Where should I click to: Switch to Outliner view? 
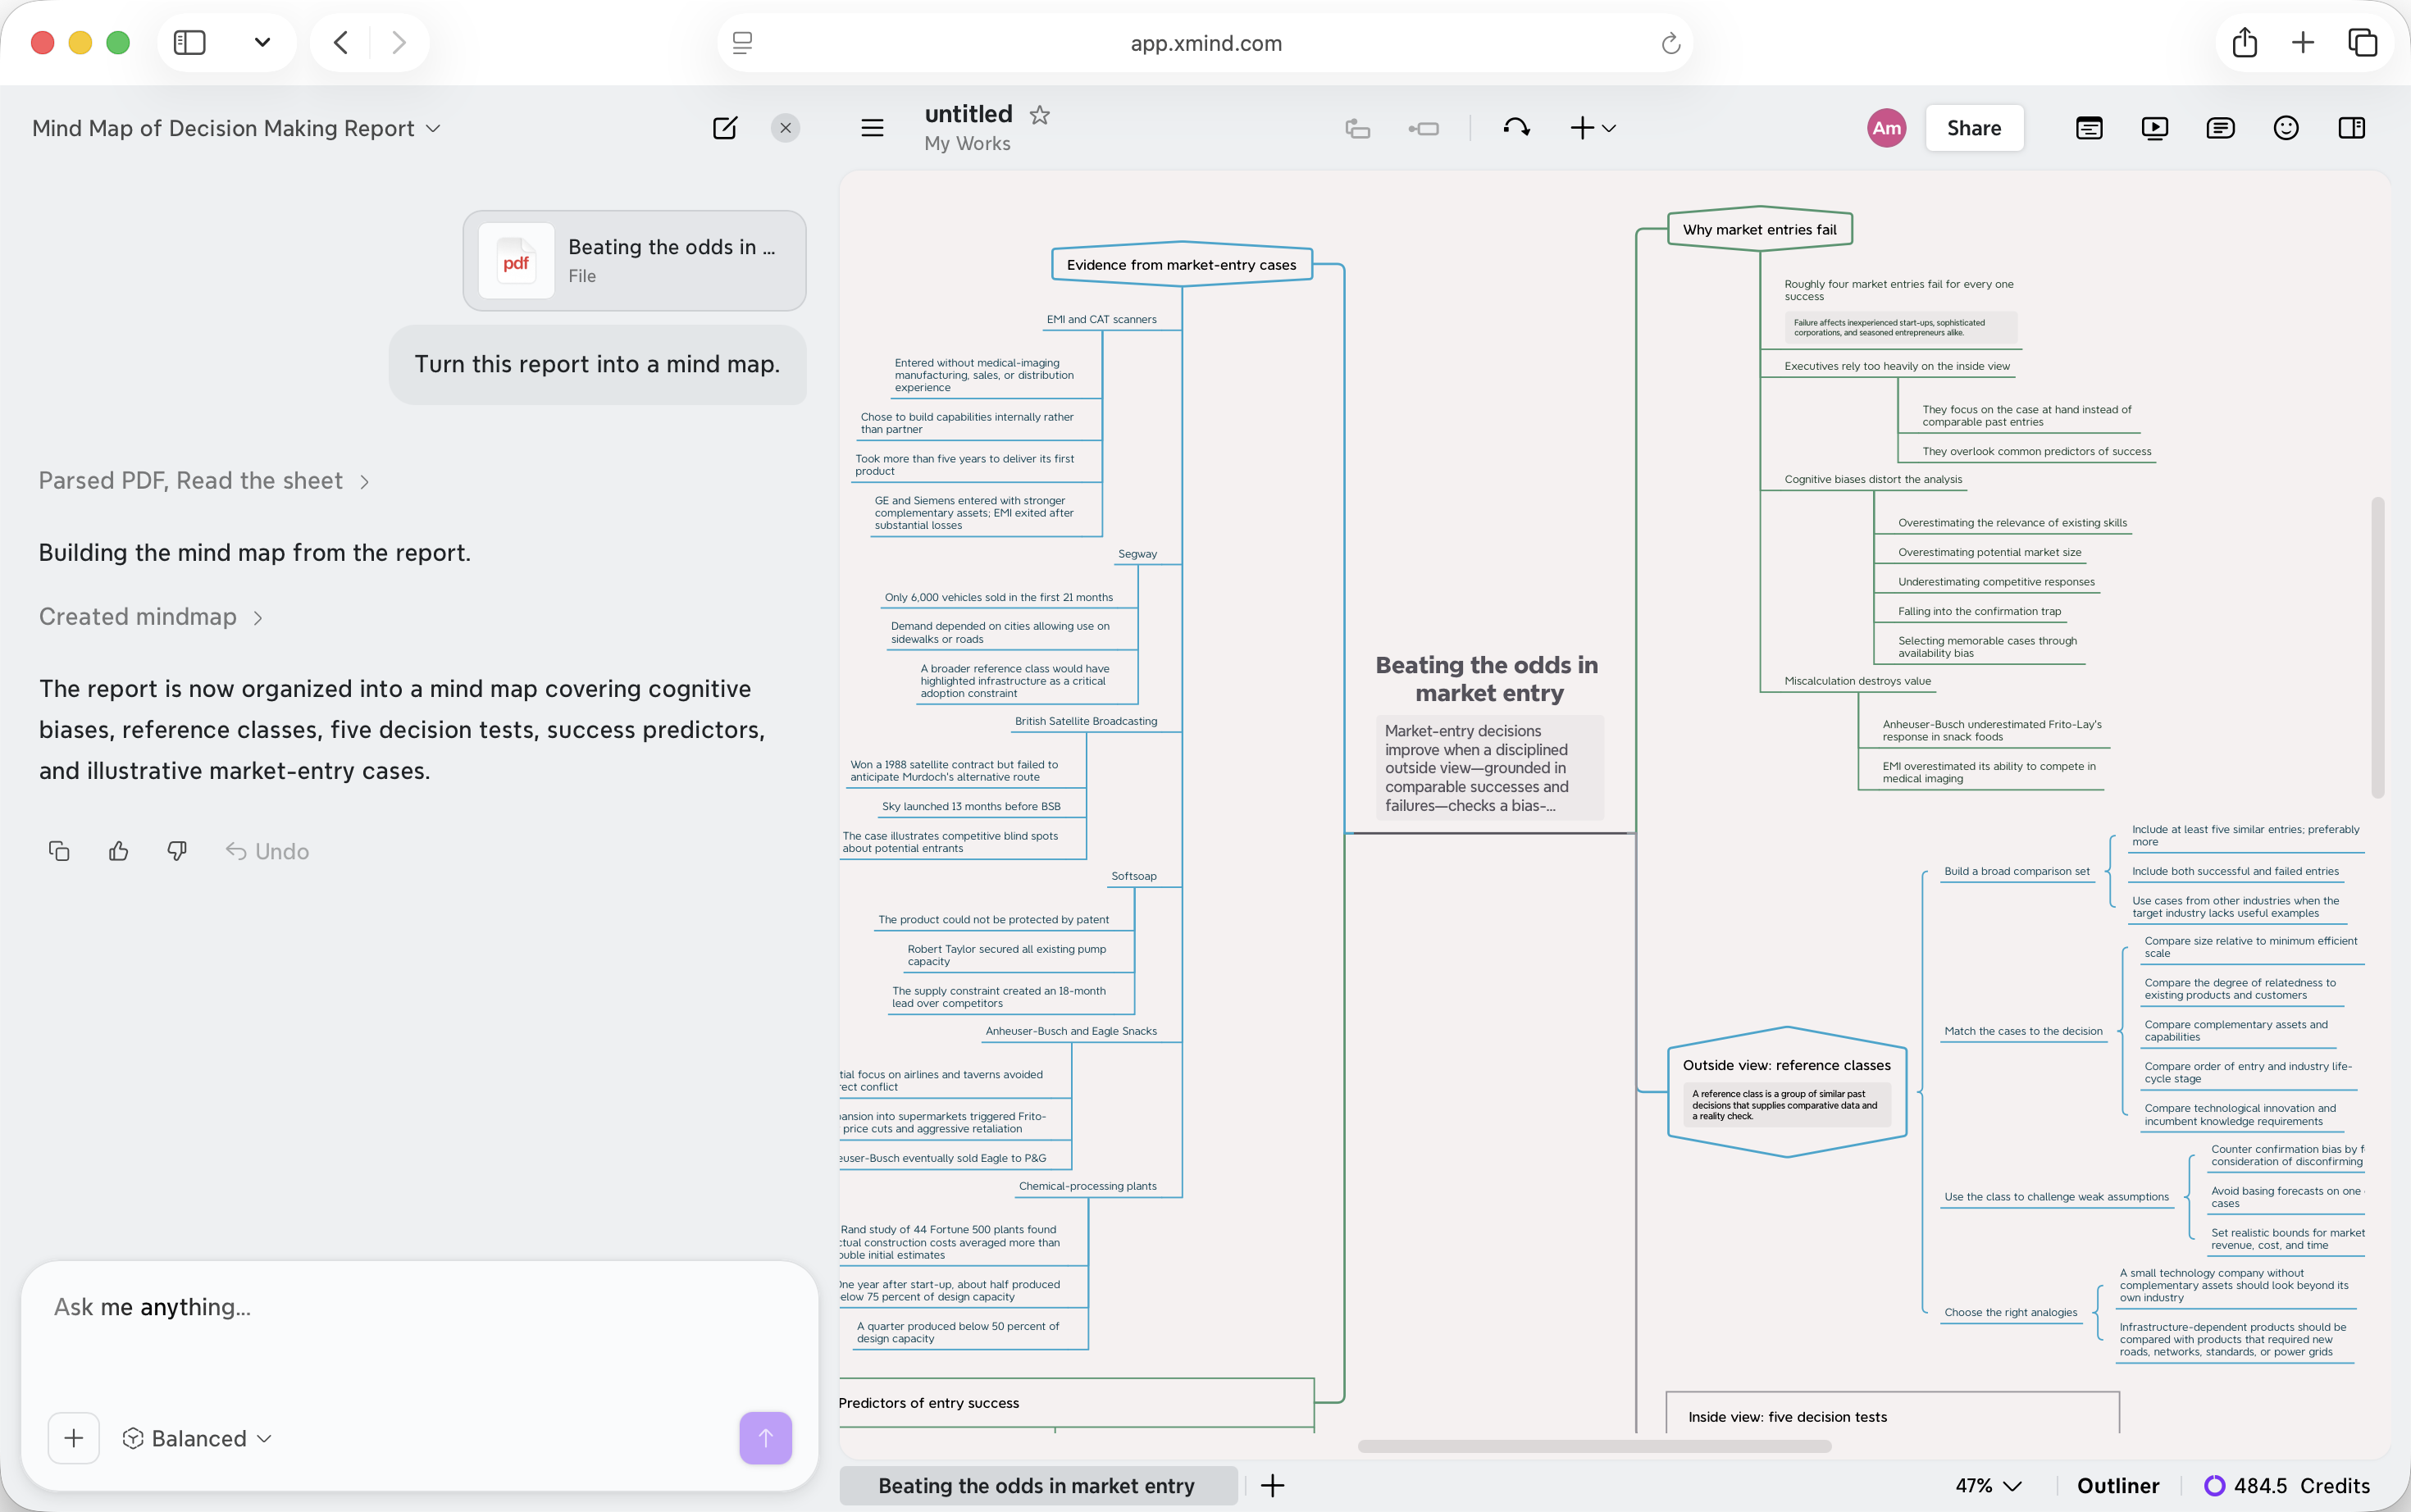[2117, 1485]
